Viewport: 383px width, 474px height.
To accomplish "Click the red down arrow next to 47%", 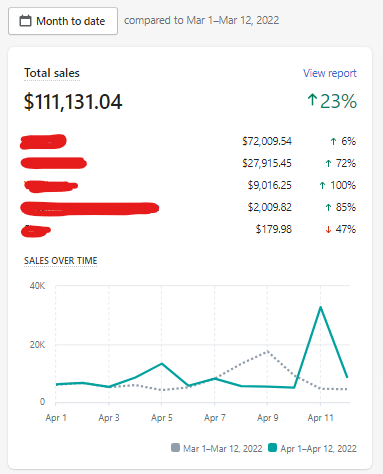I will (x=328, y=229).
